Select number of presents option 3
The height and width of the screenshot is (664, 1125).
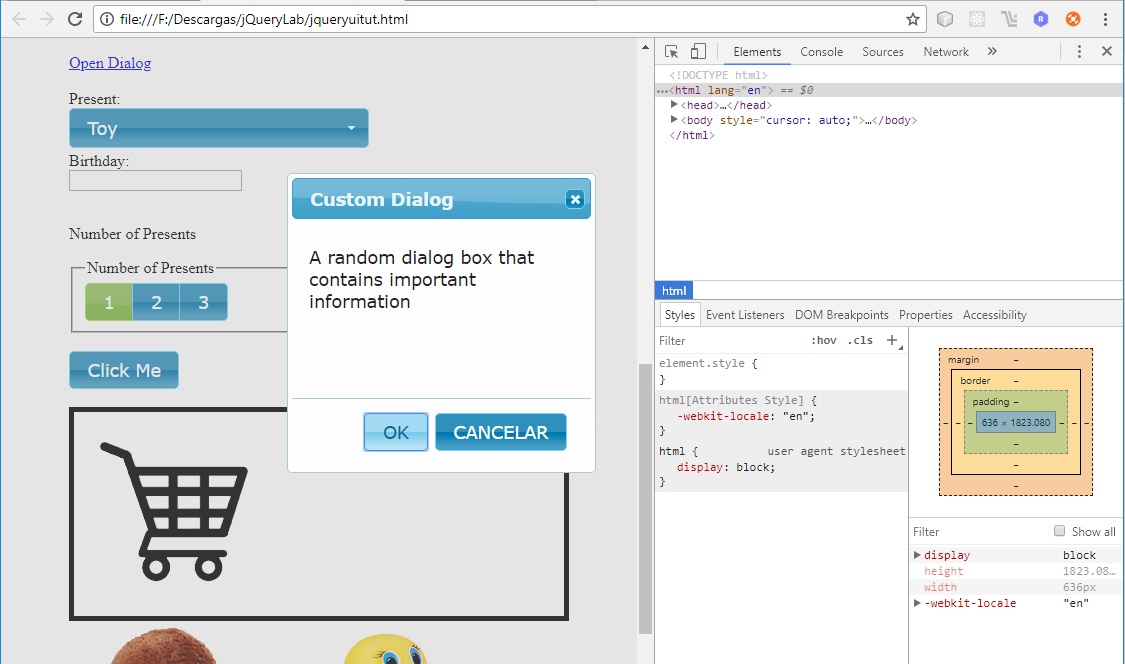(204, 302)
